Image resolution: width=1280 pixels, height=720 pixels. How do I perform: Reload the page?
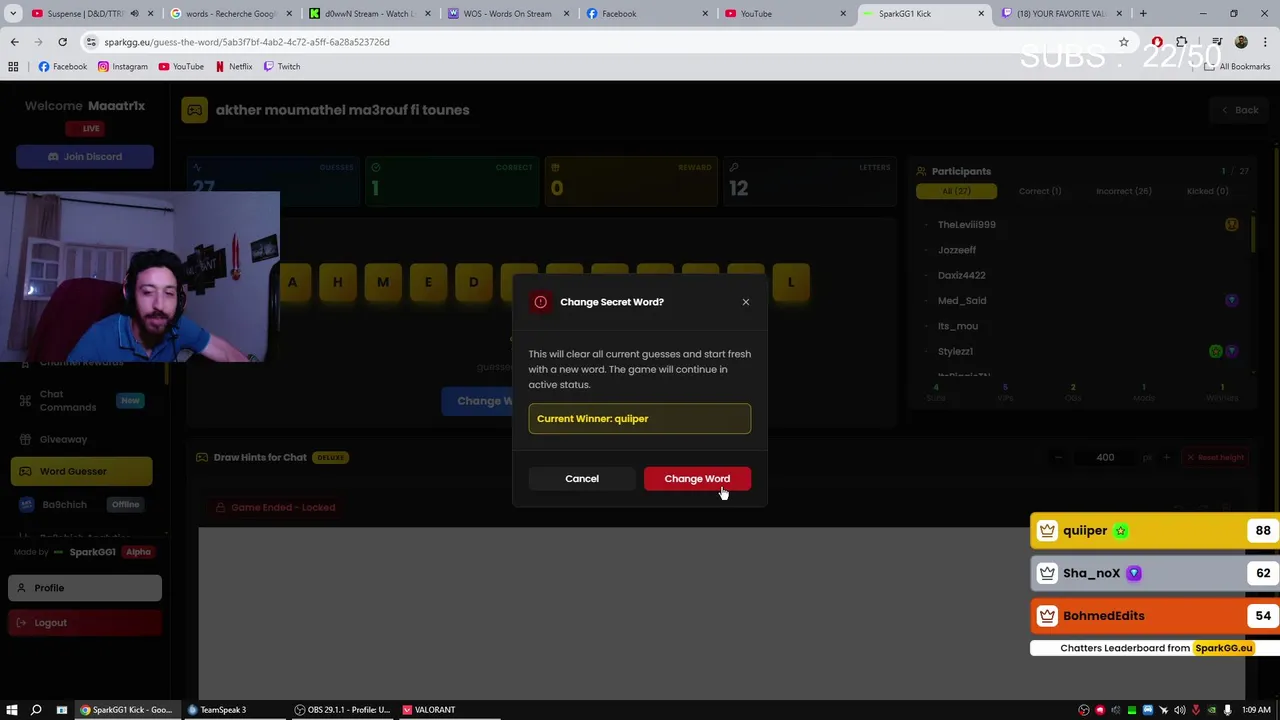62,42
